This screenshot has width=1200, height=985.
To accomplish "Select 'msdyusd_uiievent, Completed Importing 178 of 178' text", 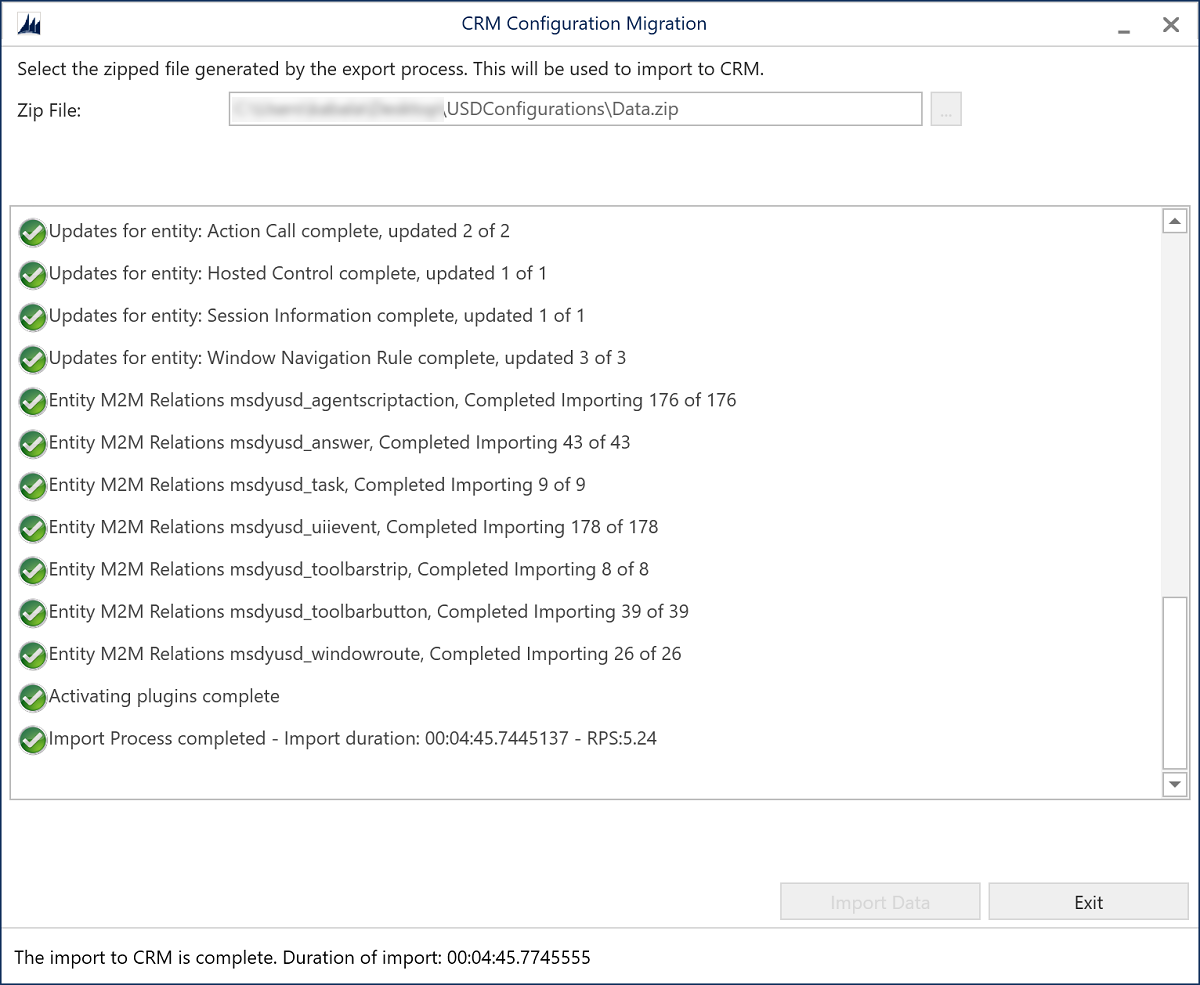I will (x=354, y=526).
